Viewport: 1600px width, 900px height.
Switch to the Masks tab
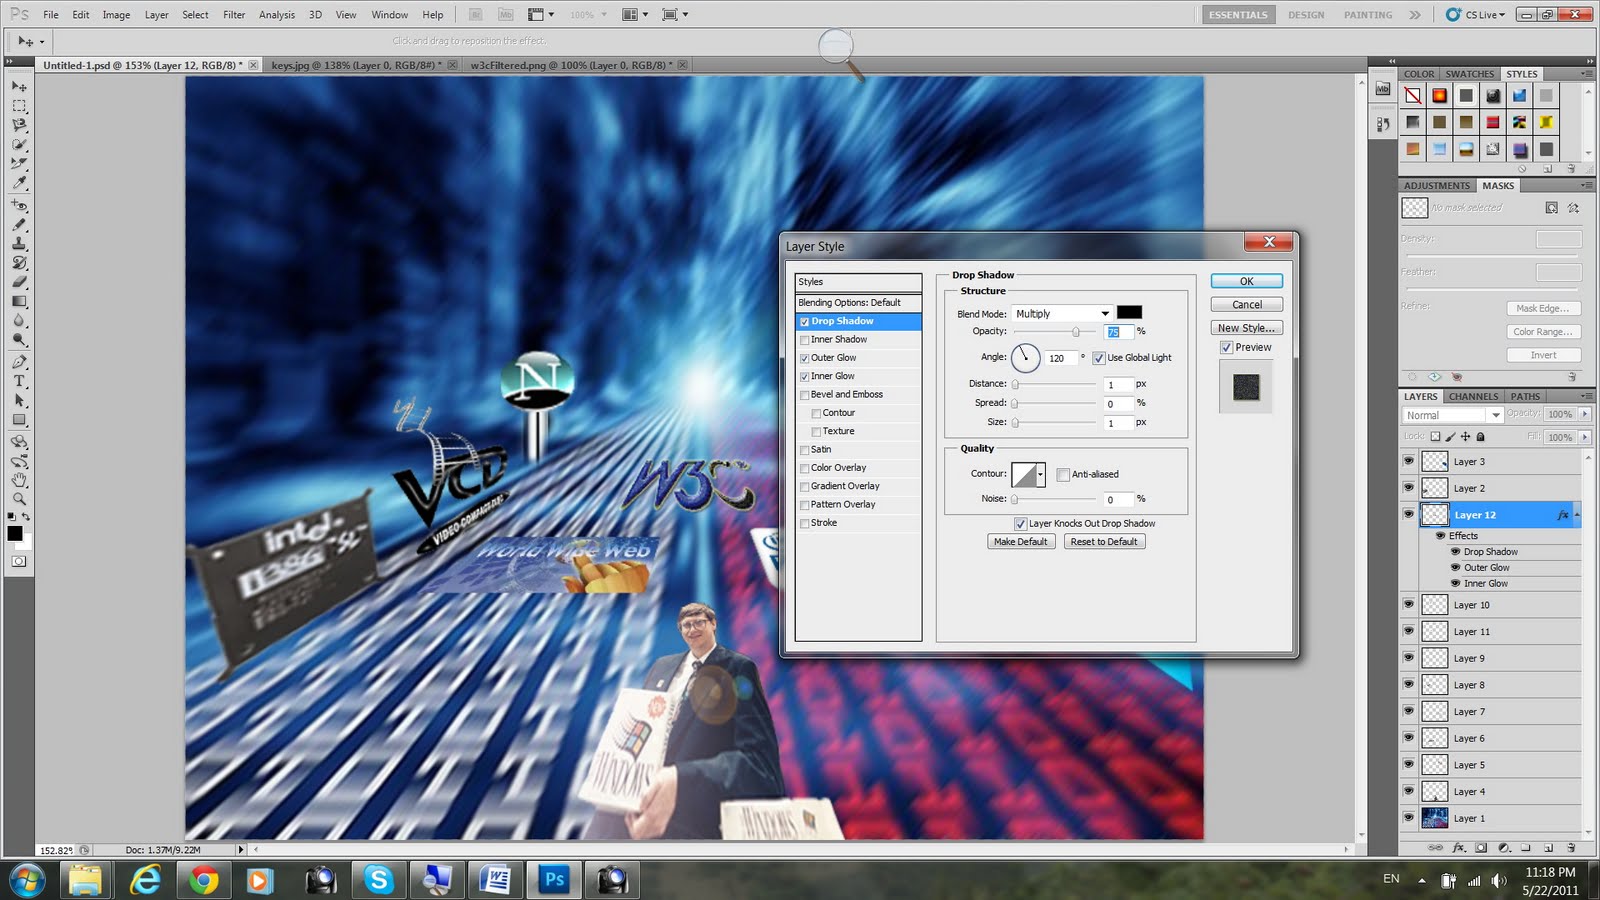(1498, 186)
